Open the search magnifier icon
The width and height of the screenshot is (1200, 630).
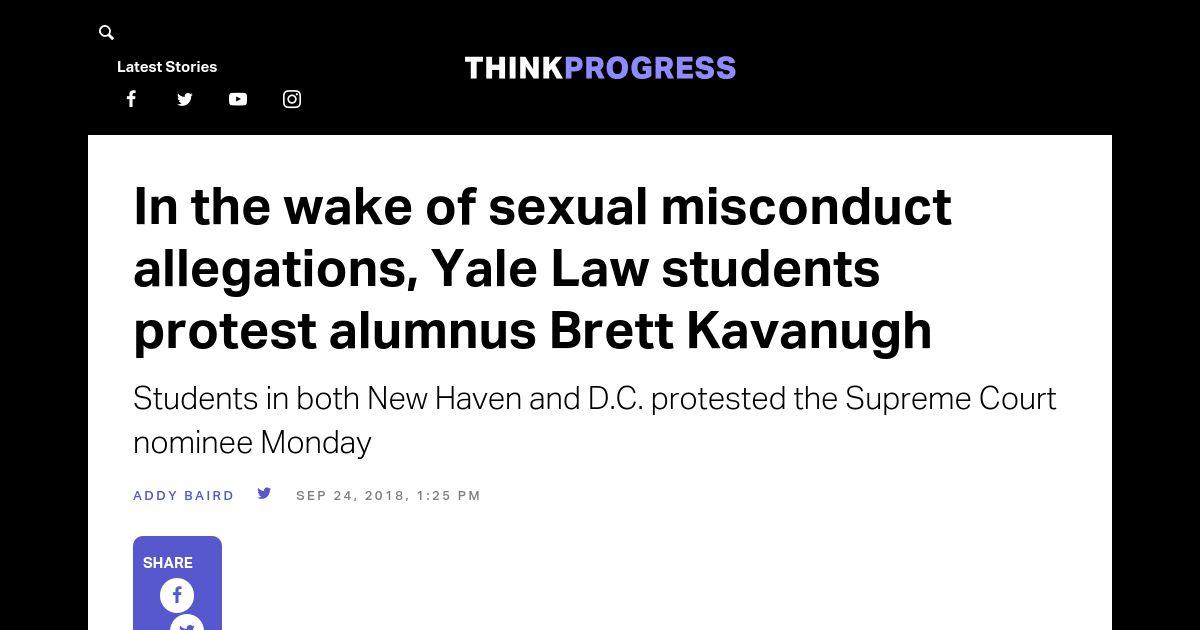coord(106,33)
